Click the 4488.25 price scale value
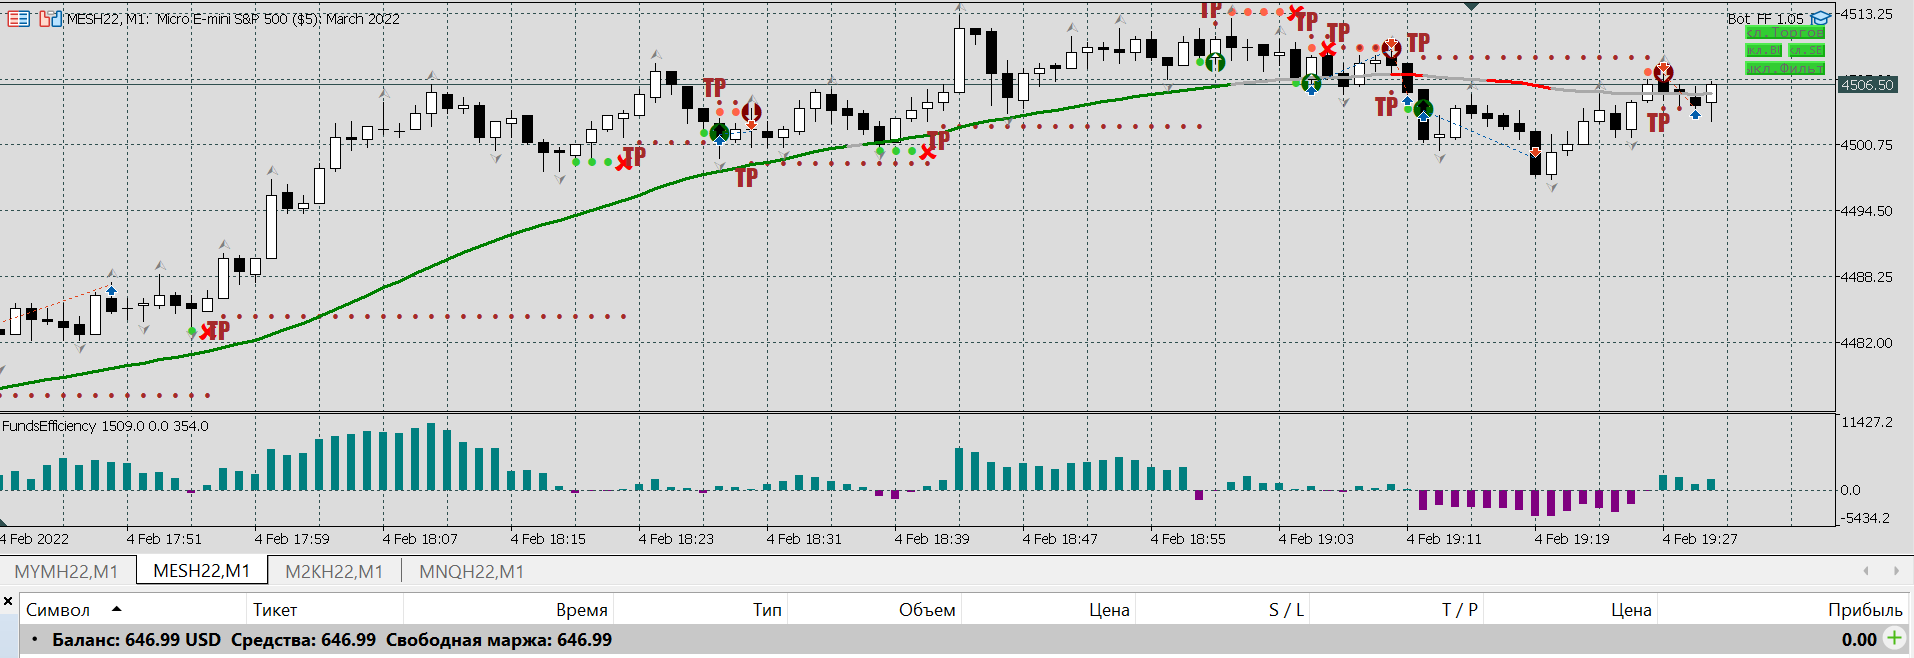The height and width of the screenshot is (658, 1914). pyautogui.click(x=1866, y=277)
